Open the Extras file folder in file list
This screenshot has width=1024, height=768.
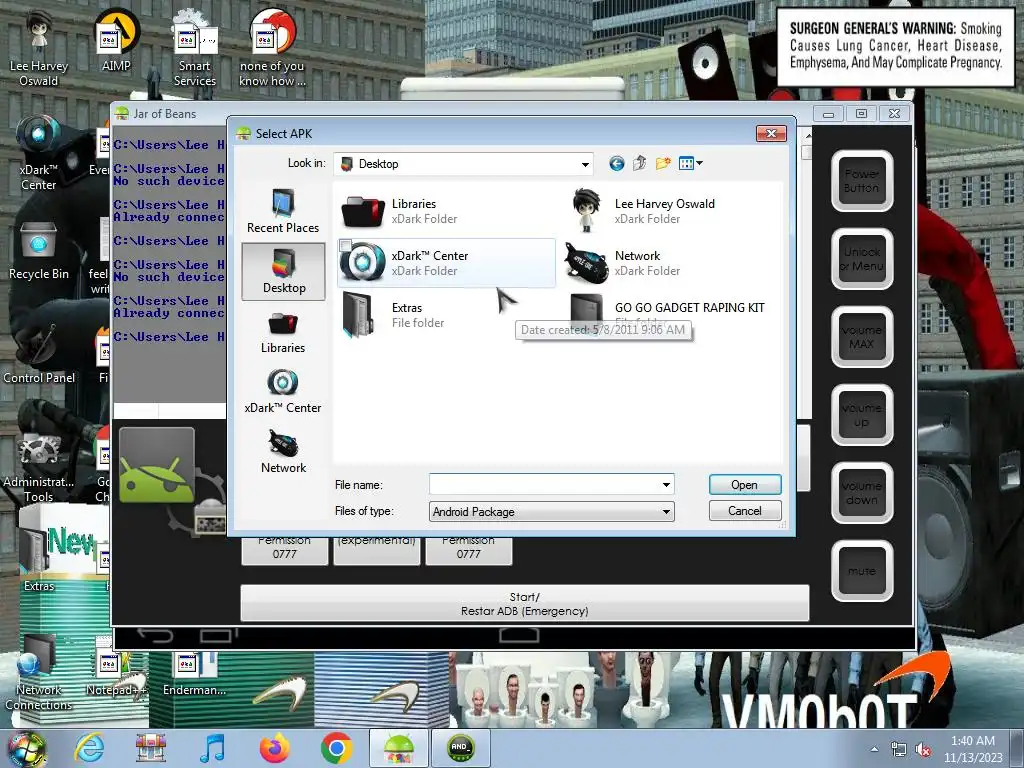coord(393,315)
